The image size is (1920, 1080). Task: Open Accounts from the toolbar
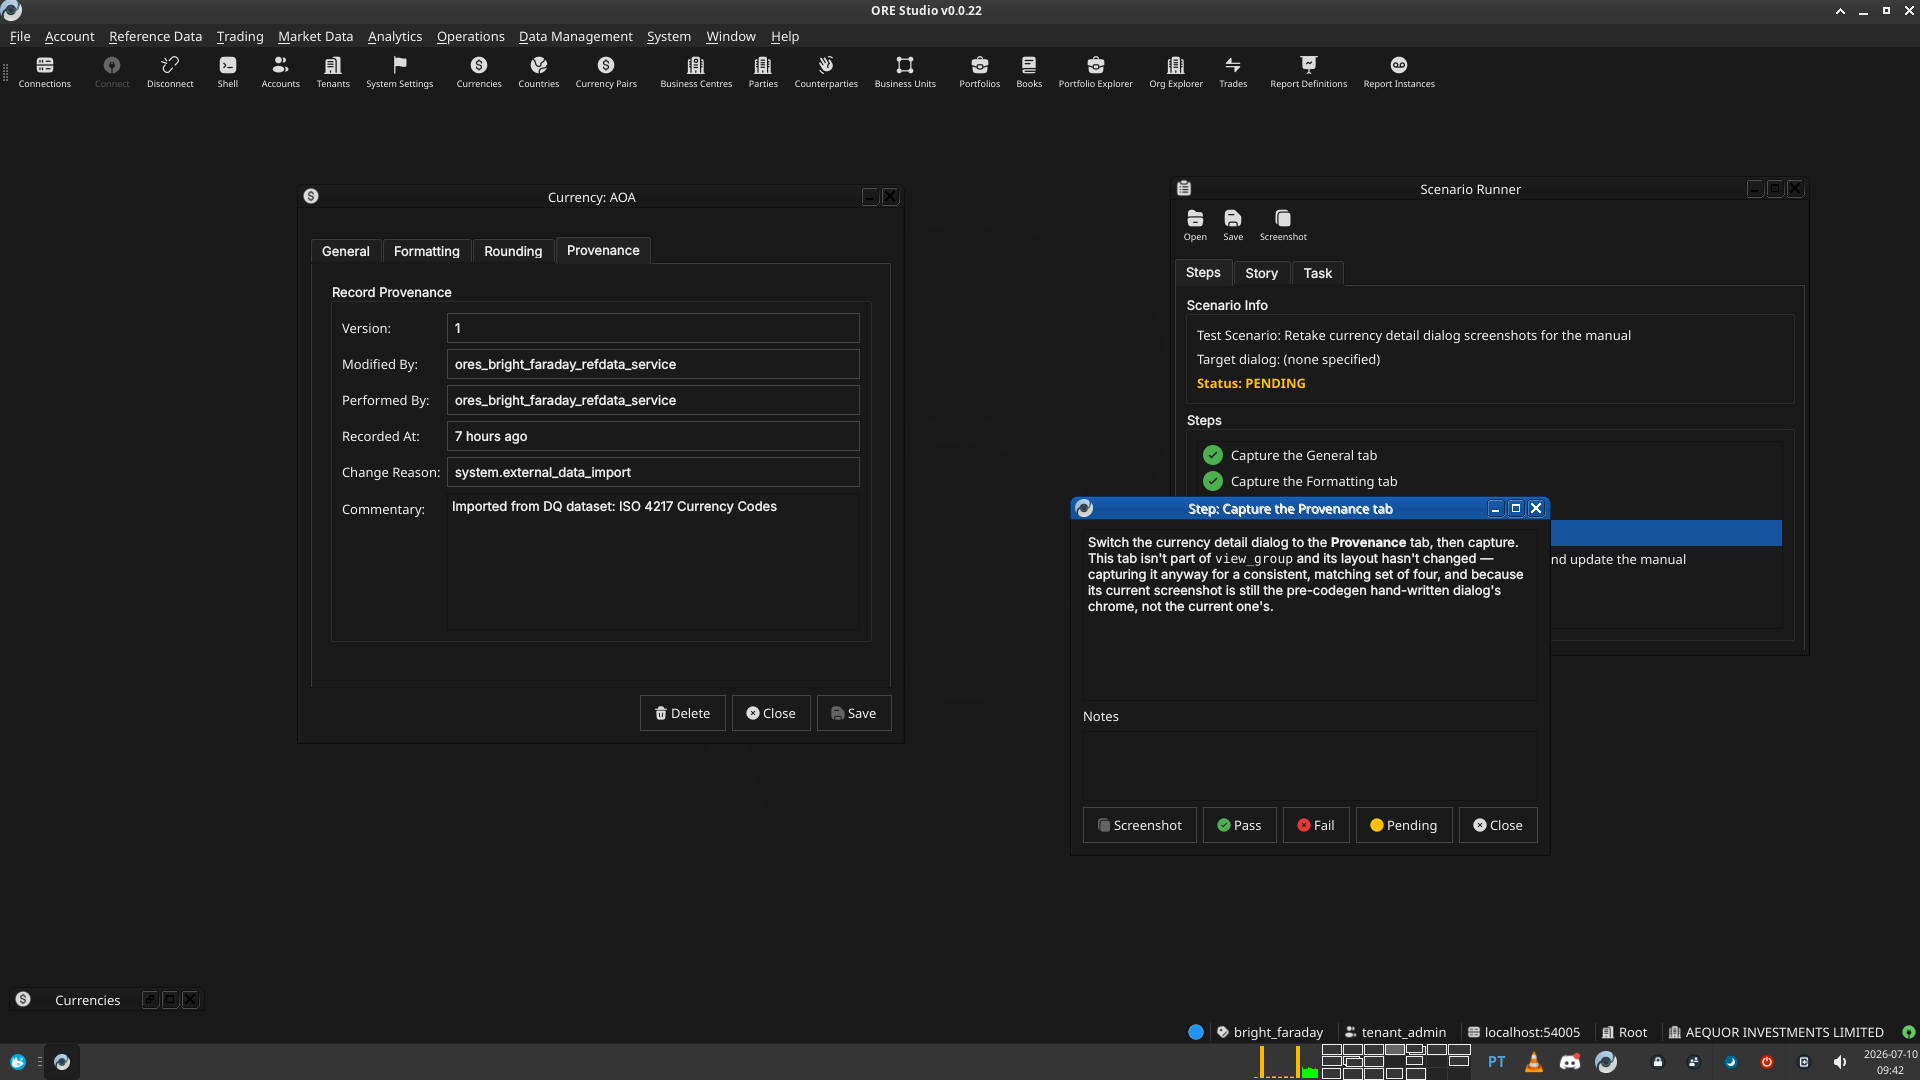pyautogui.click(x=280, y=71)
